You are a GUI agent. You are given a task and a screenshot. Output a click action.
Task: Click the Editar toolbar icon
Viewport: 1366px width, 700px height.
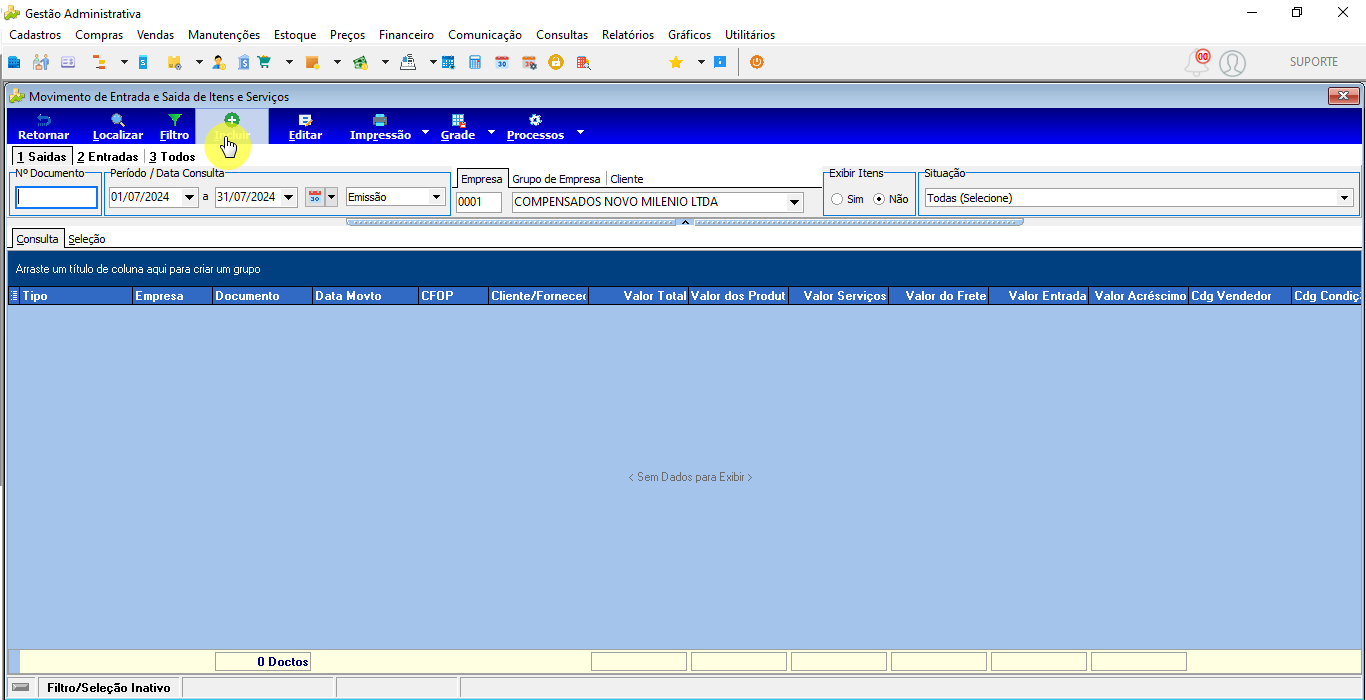pos(305,120)
